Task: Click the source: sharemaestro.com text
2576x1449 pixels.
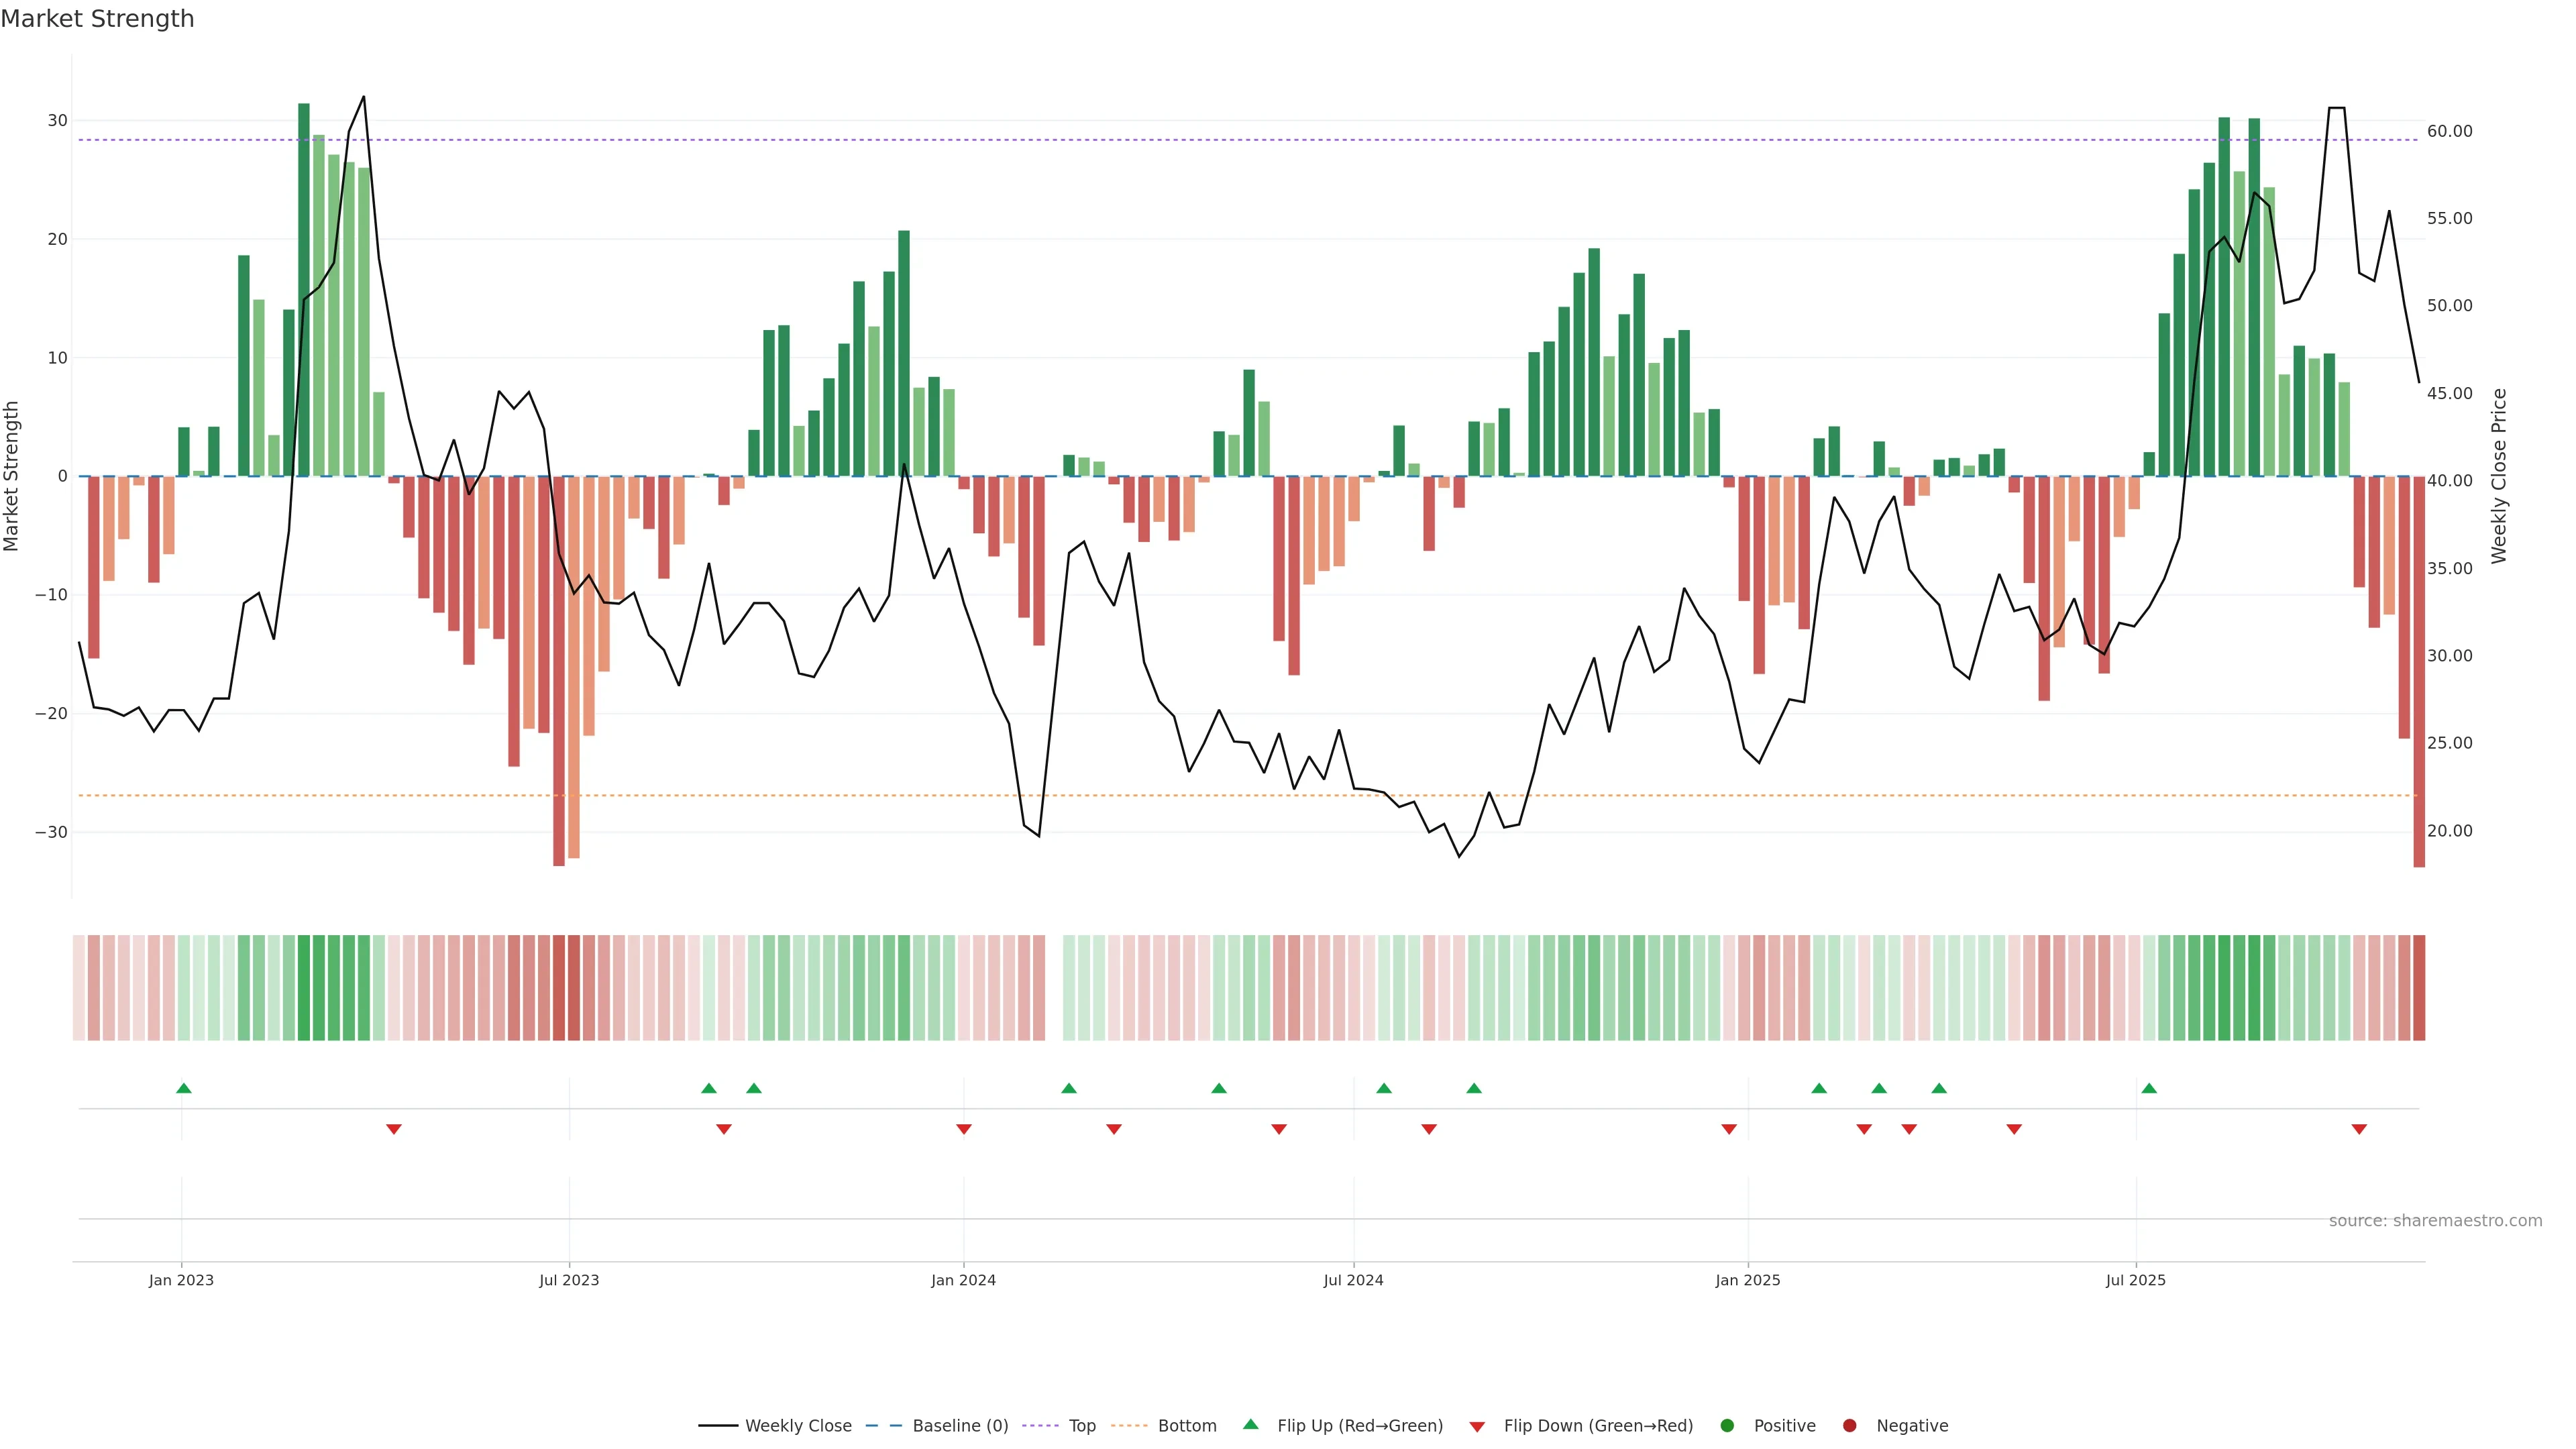Action: [2435, 1220]
